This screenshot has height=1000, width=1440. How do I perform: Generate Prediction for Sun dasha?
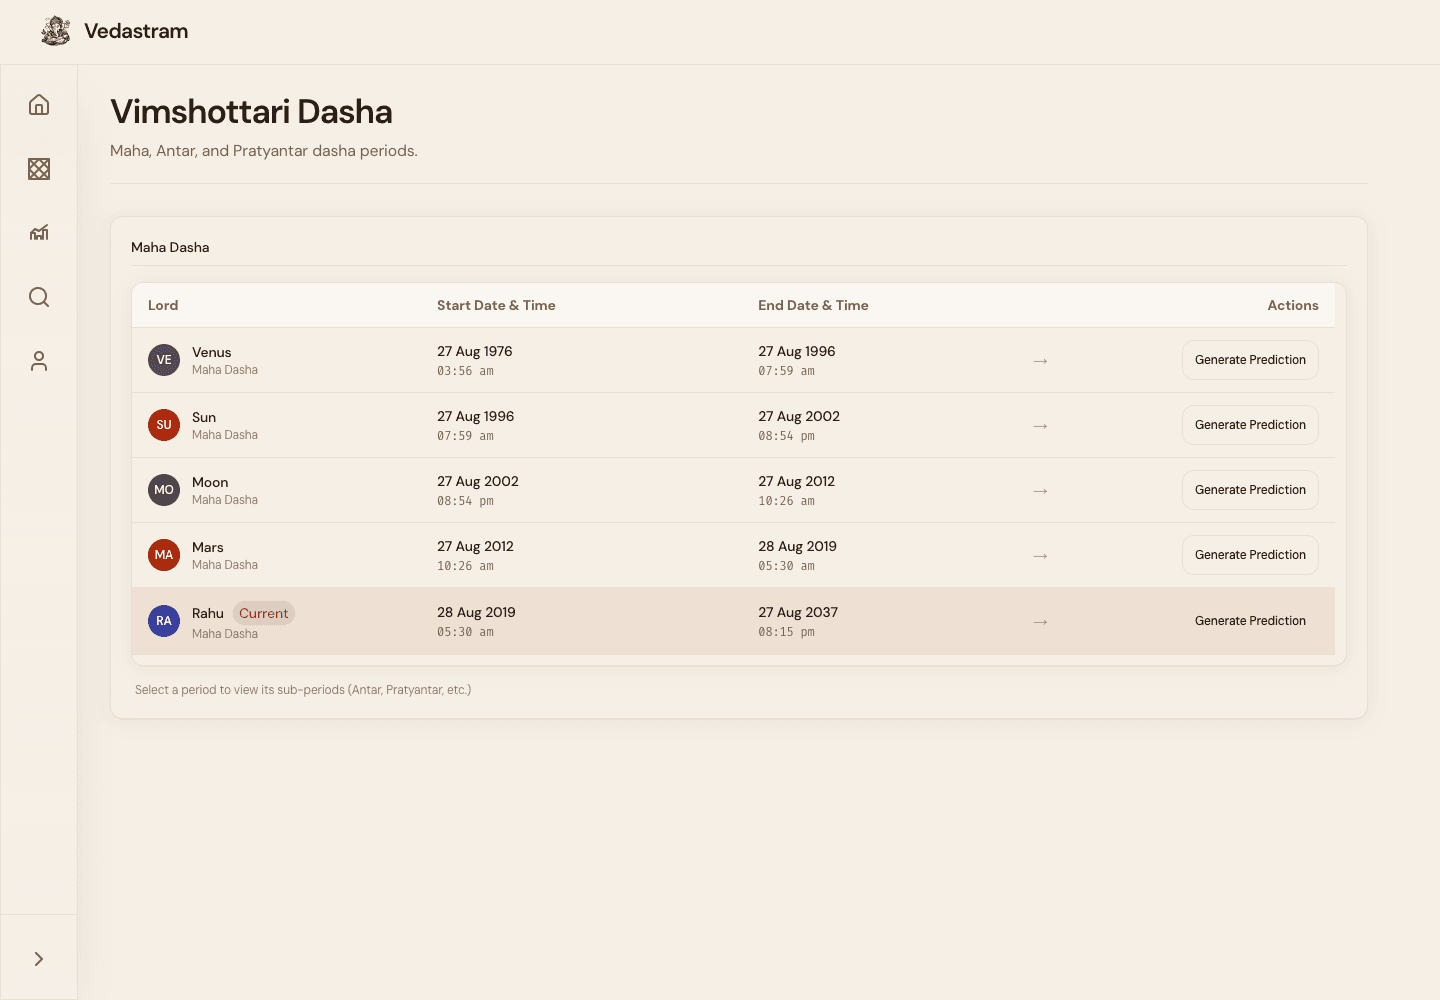pyautogui.click(x=1250, y=425)
